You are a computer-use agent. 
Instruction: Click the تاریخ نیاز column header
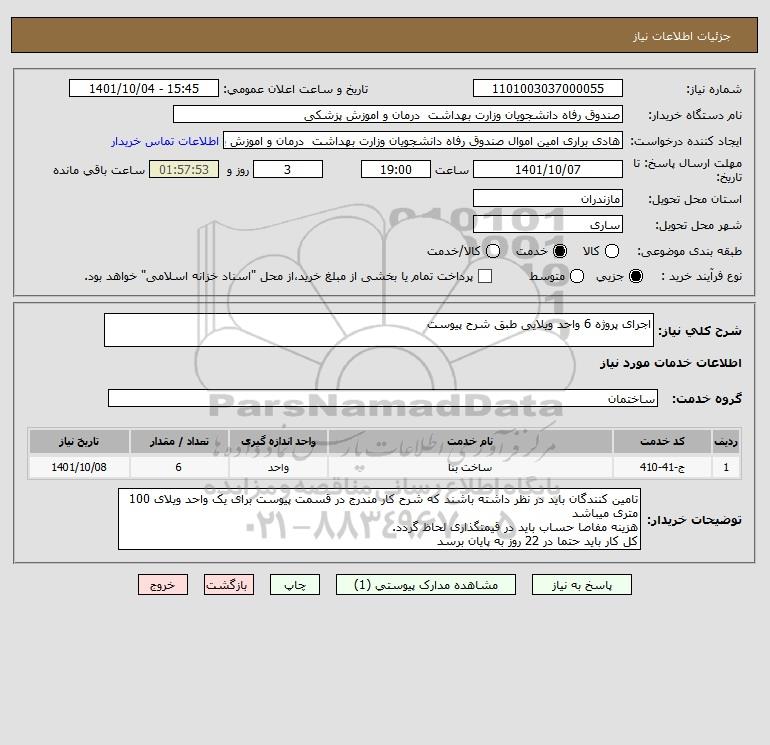click(79, 441)
